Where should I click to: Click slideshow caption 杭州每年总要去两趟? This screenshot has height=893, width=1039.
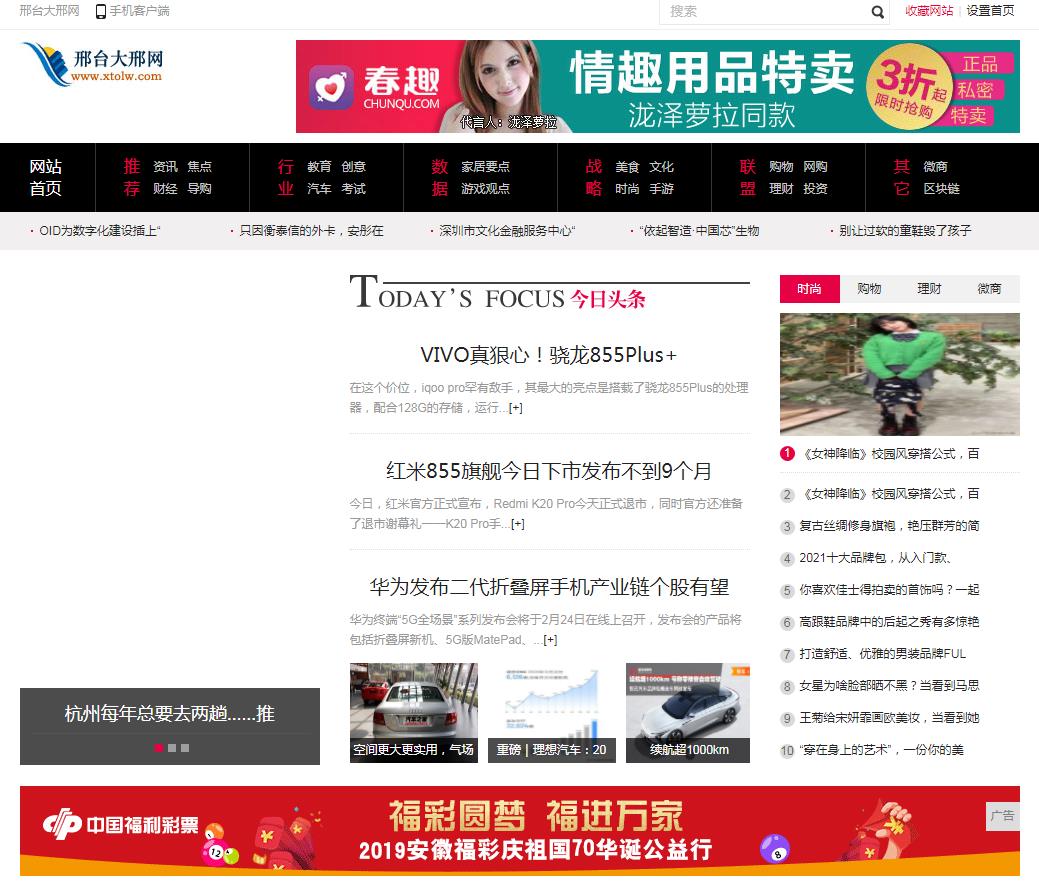pos(170,714)
